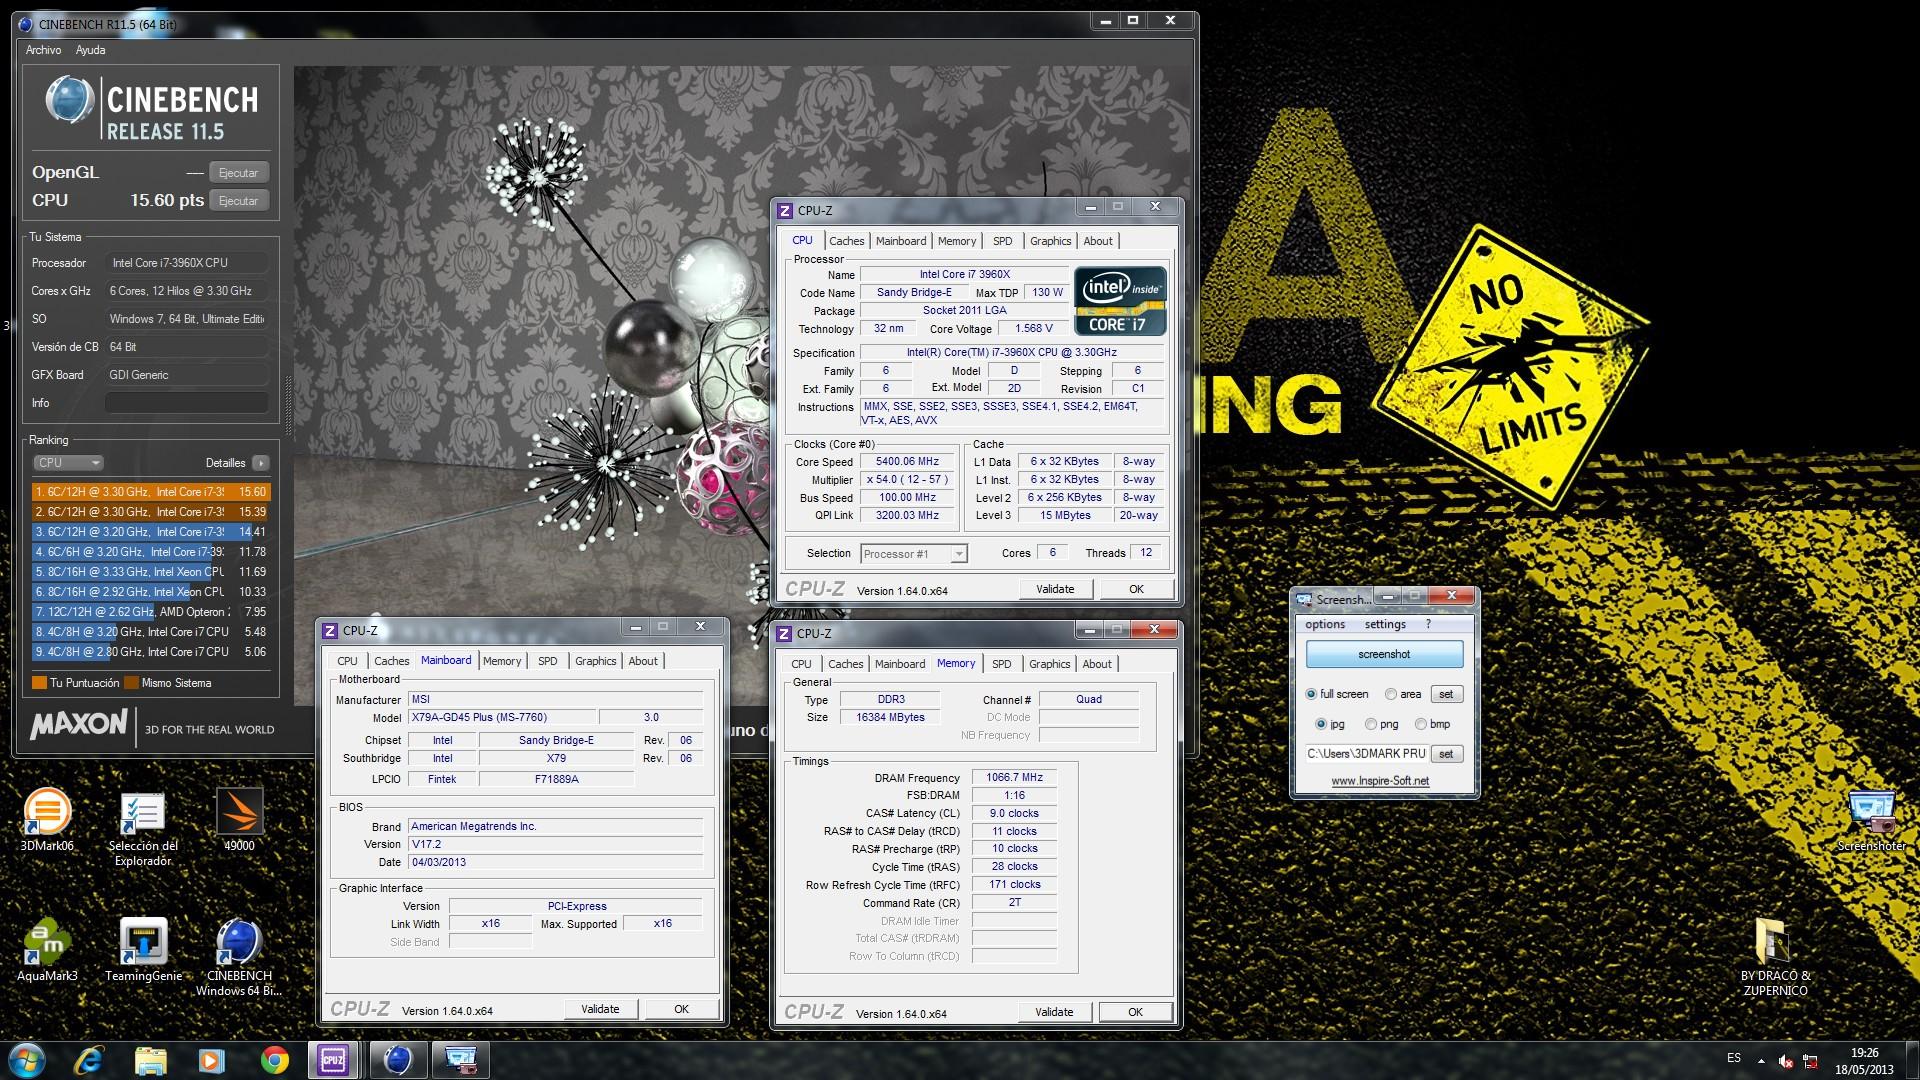Run the CPU test with Ejecutar

coord(238,201)
